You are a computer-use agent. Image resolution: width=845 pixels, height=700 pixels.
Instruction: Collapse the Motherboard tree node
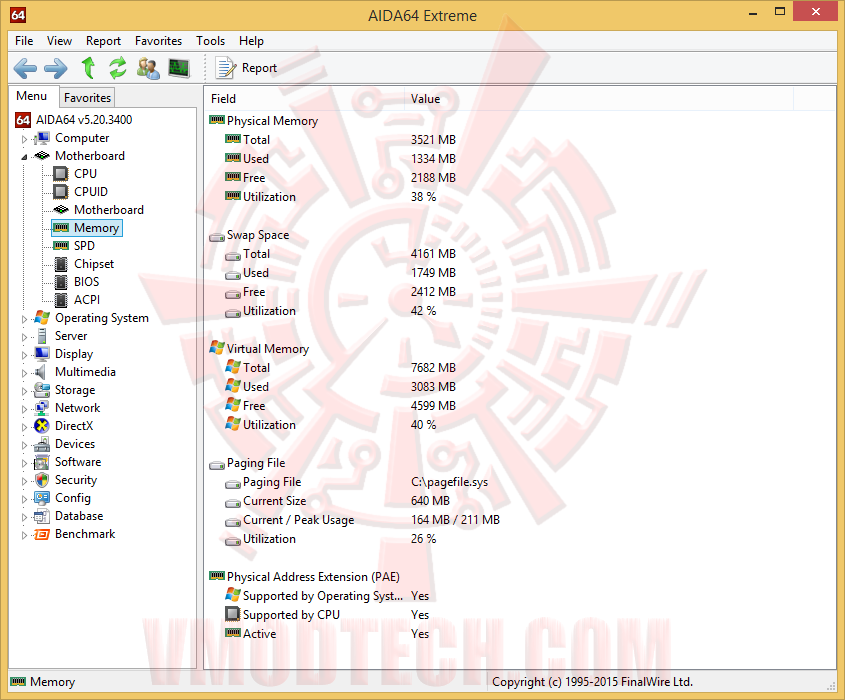(24, 157)
